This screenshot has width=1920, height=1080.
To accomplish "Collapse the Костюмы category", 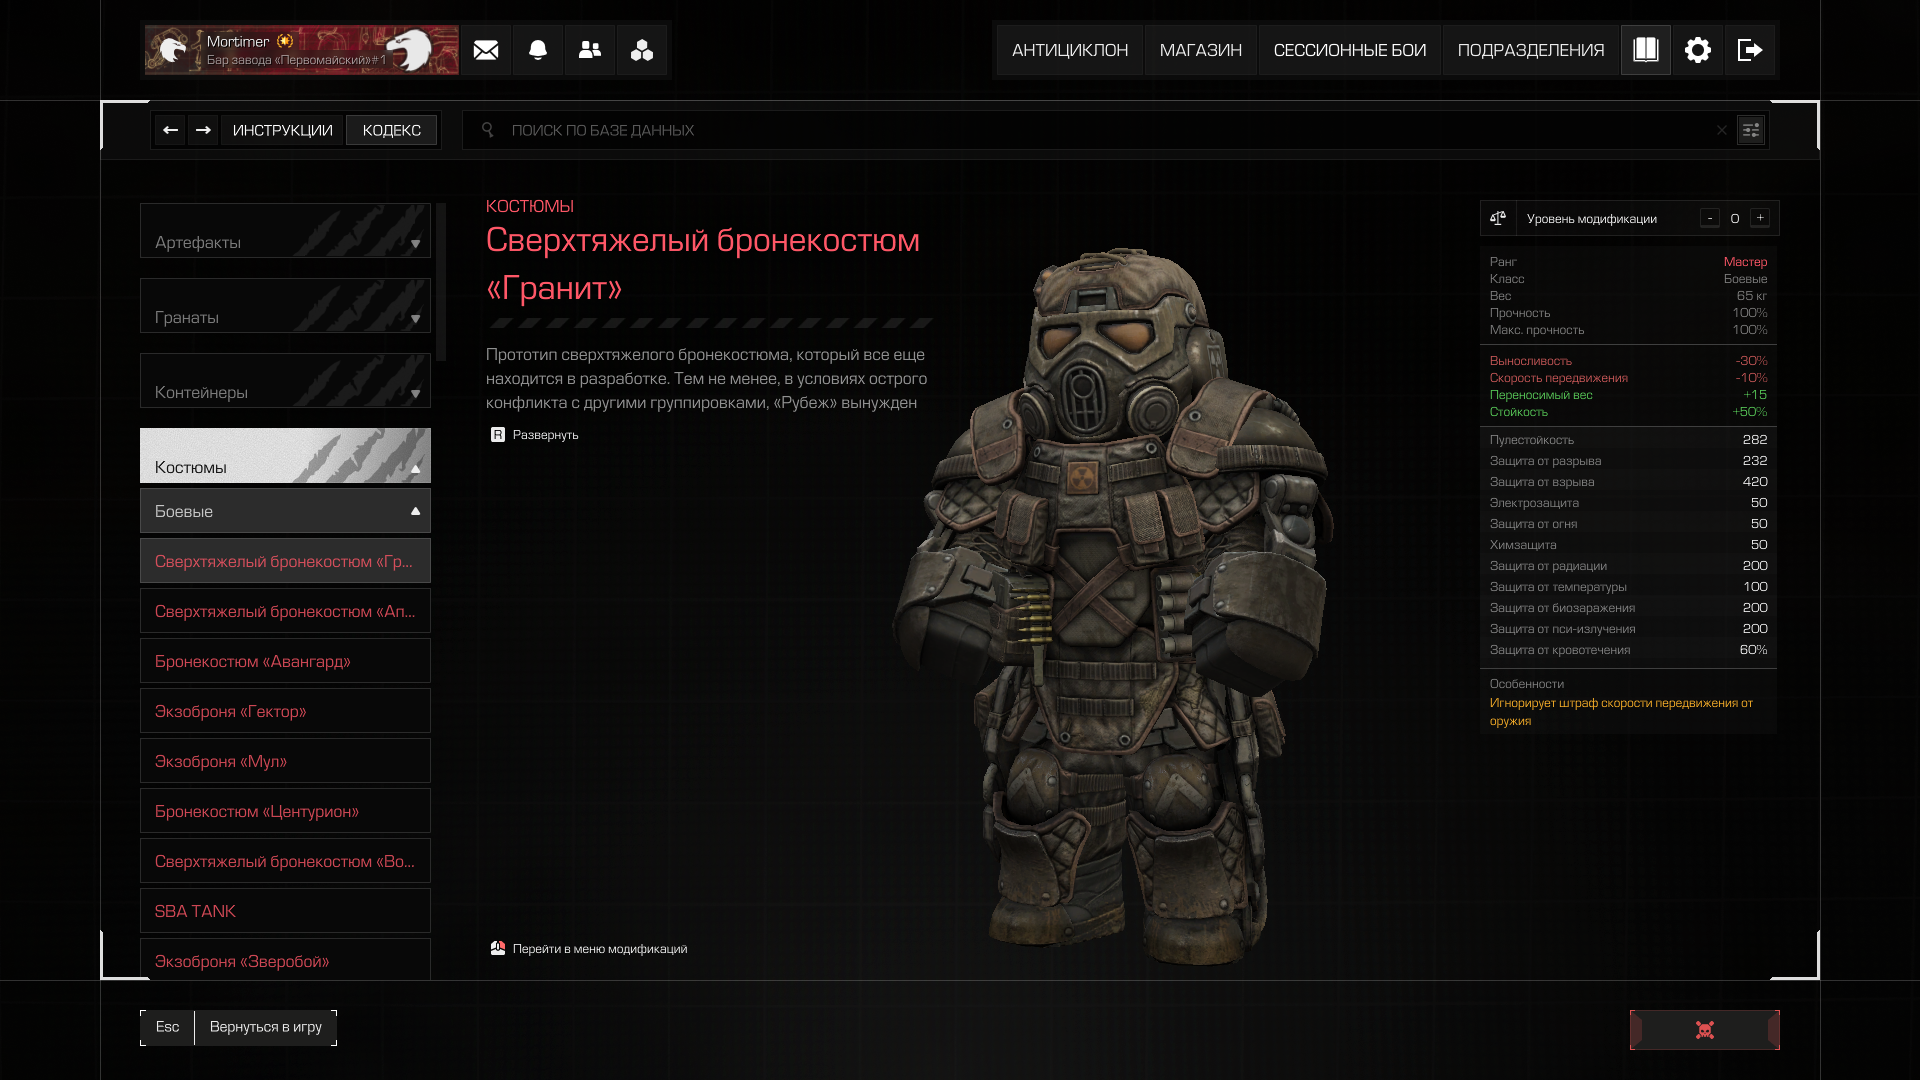I will click(x=285, y=456).
